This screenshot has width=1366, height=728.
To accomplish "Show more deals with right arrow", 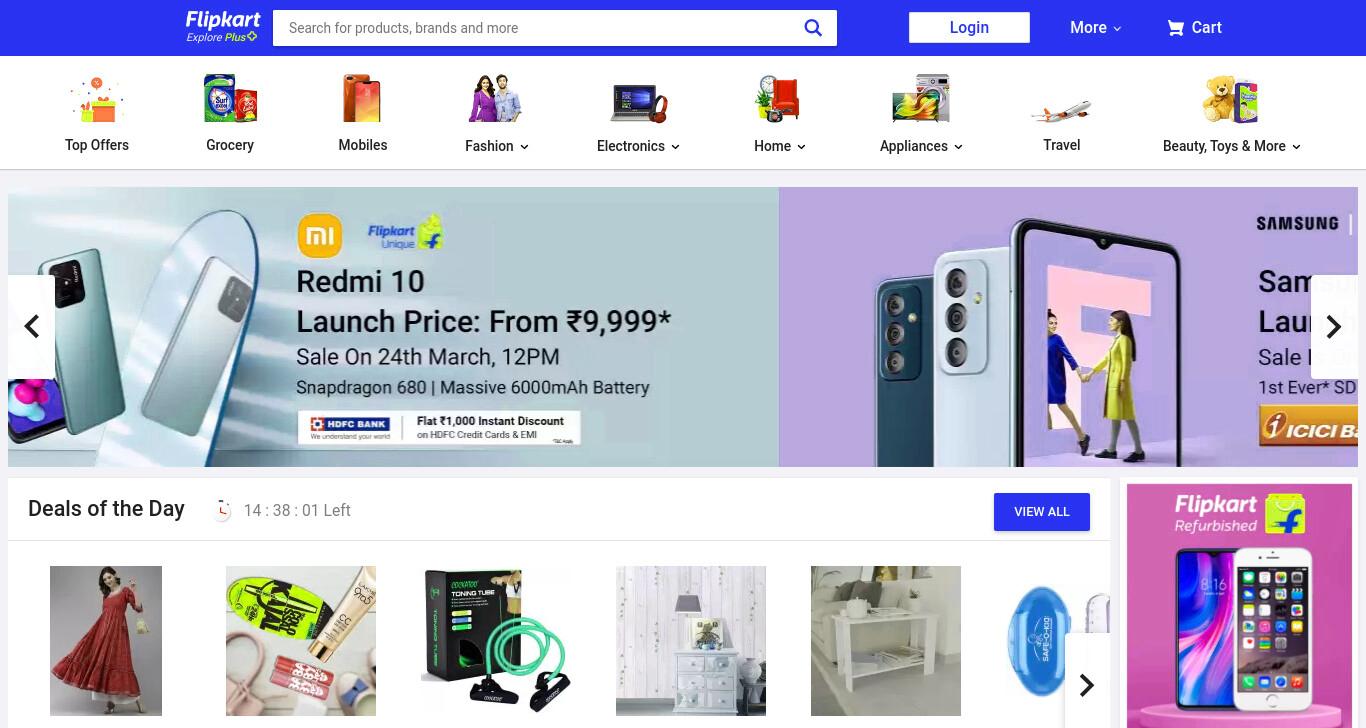I will click(x=1087, y=685).
